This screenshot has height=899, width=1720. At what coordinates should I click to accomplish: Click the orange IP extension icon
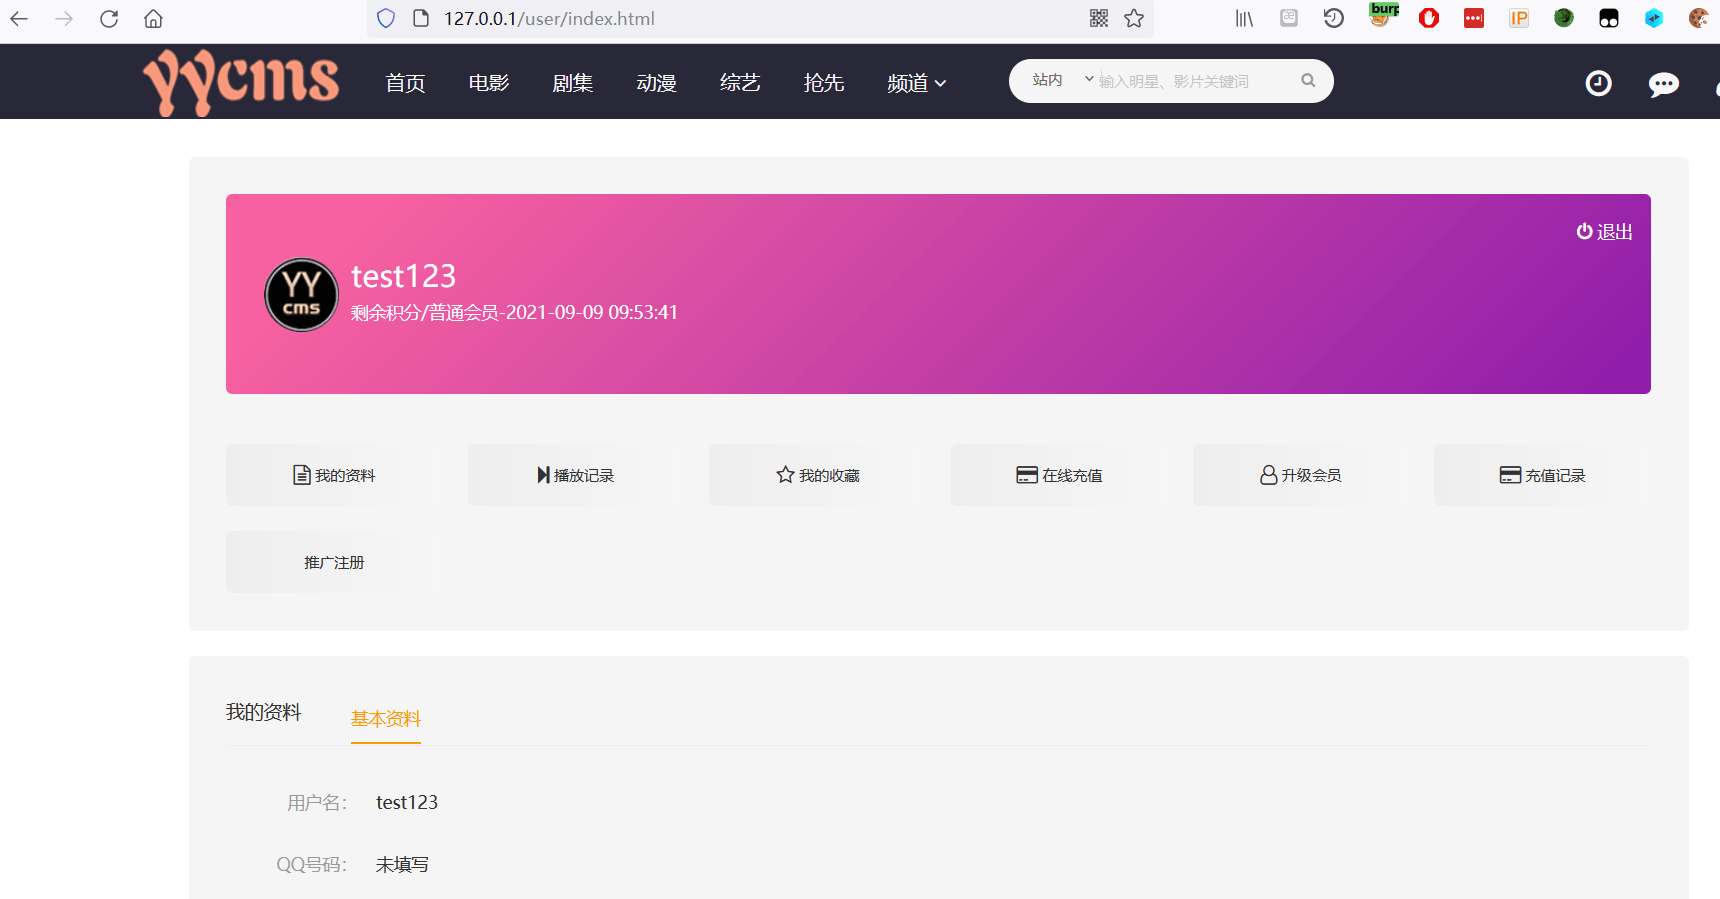pyautogui.click(x=1519, y=18)
